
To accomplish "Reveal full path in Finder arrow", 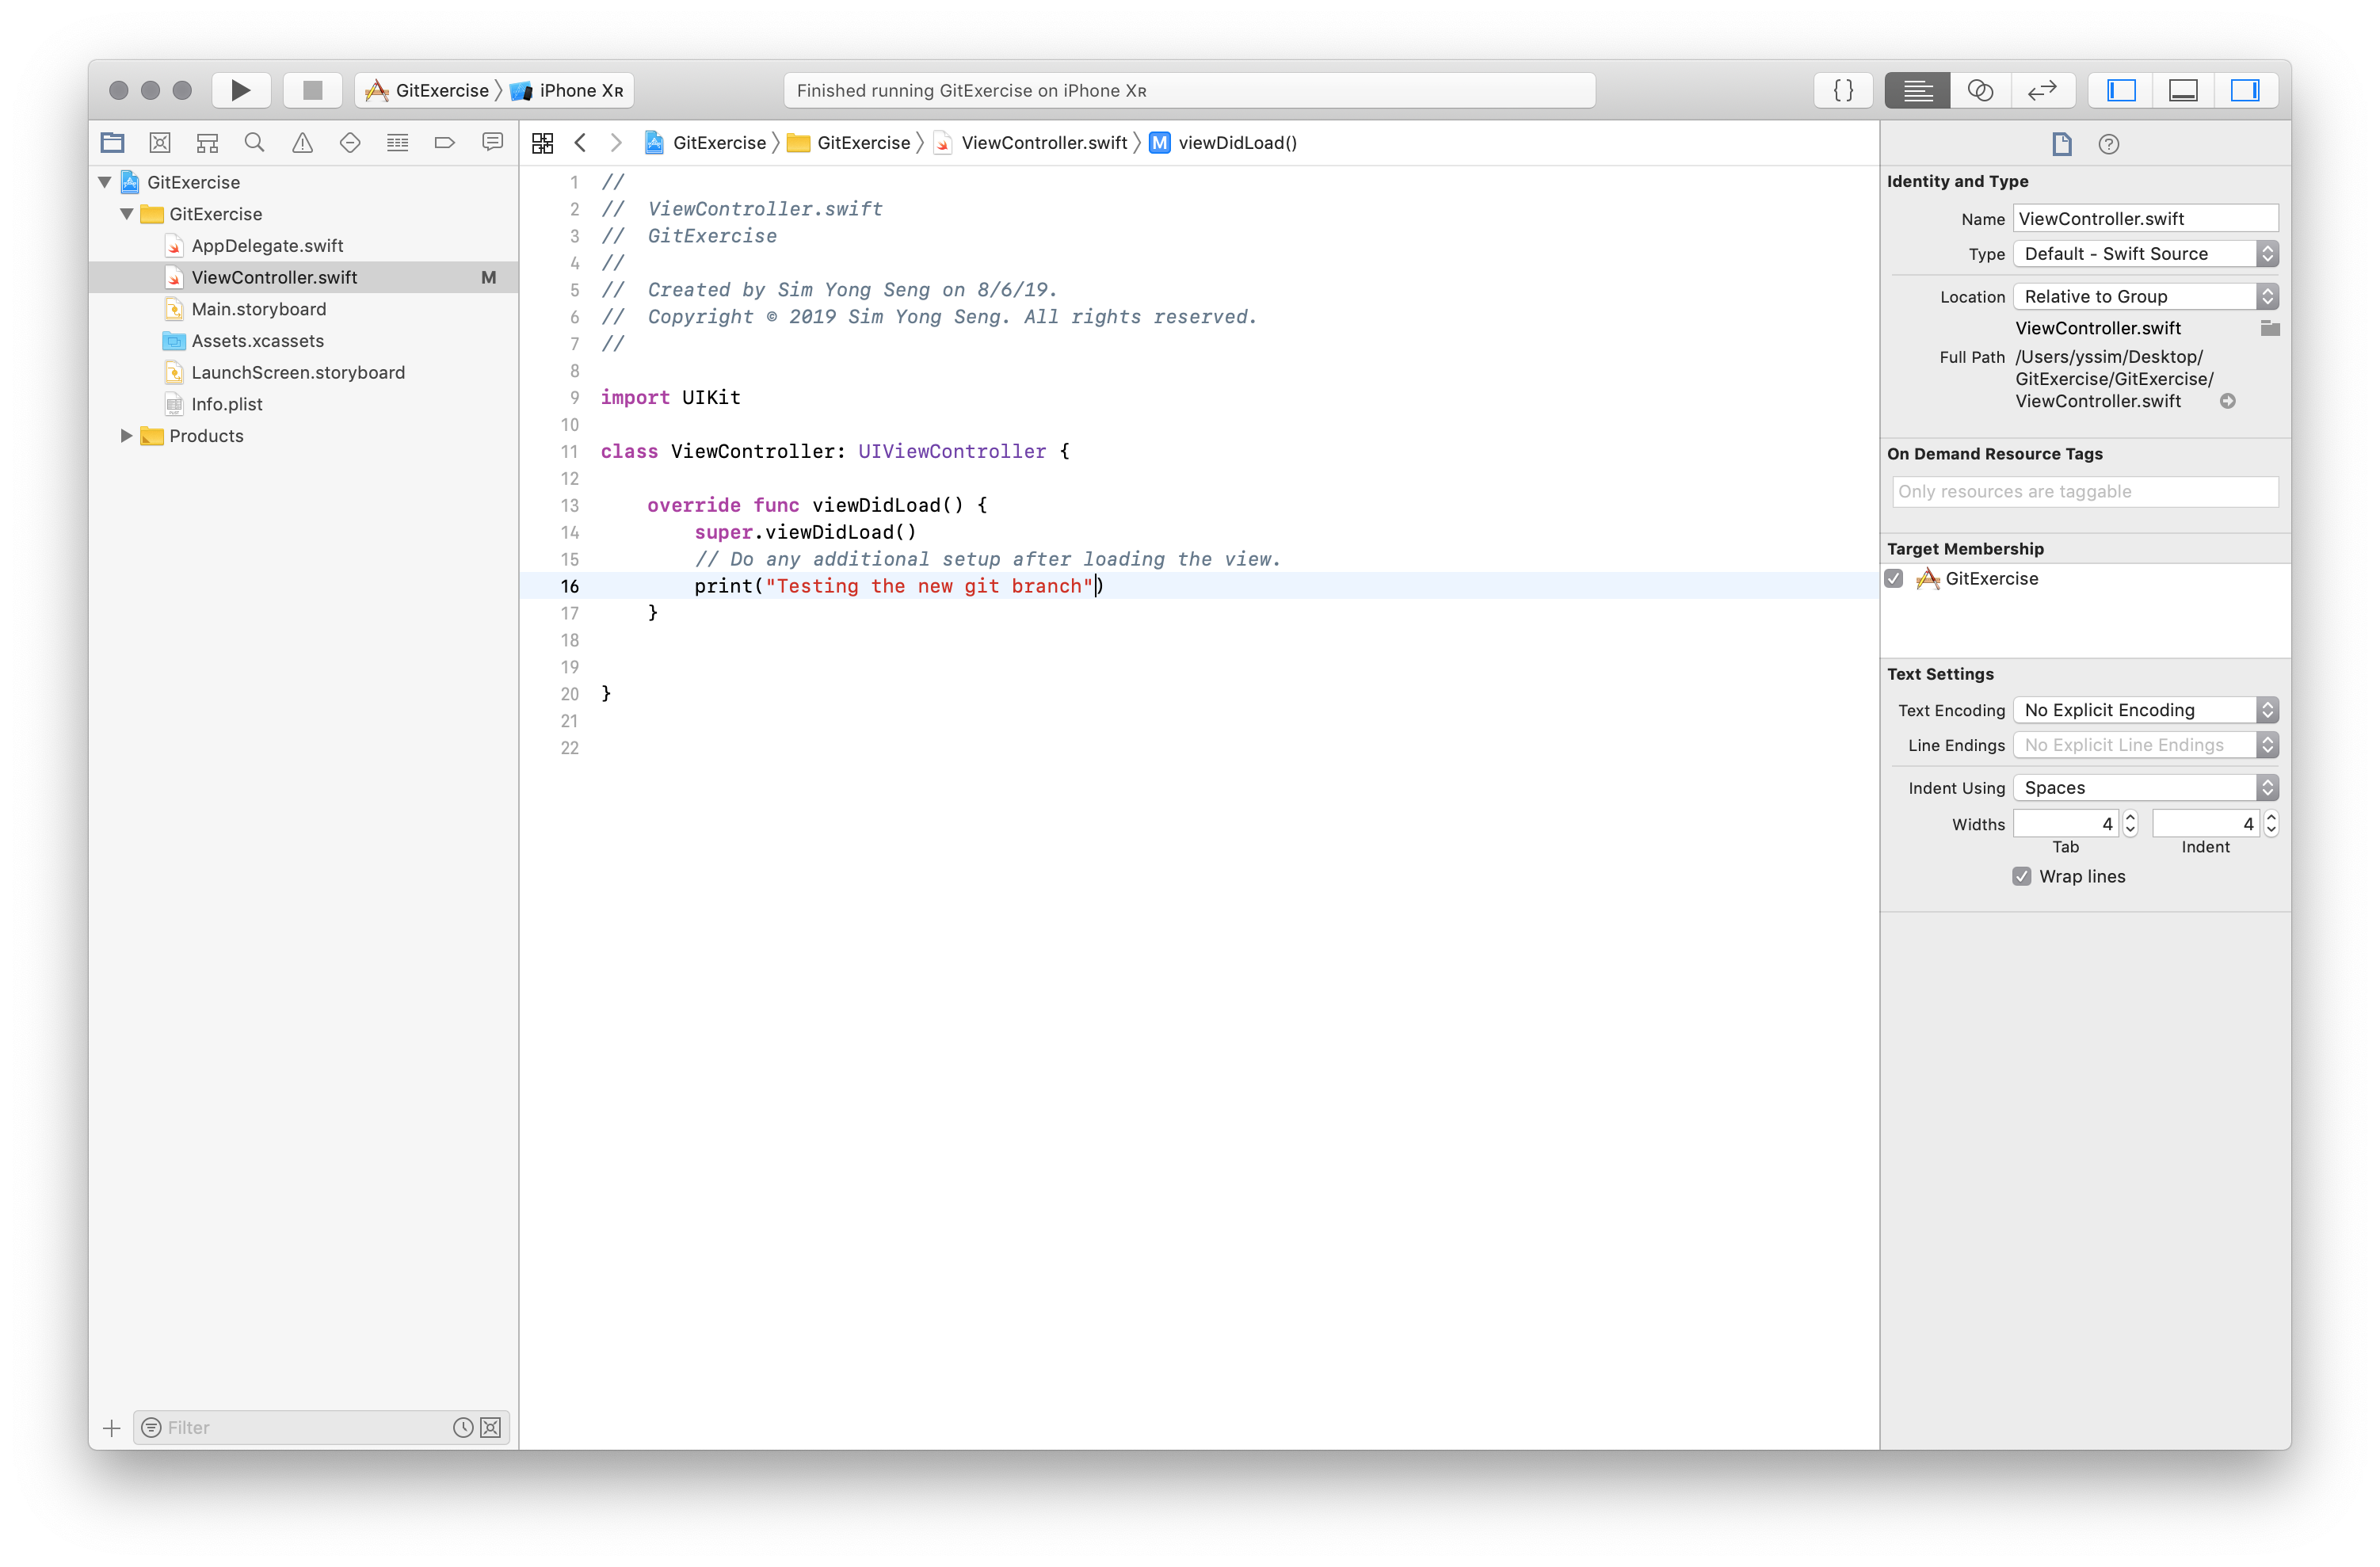I will (2228, 401).
